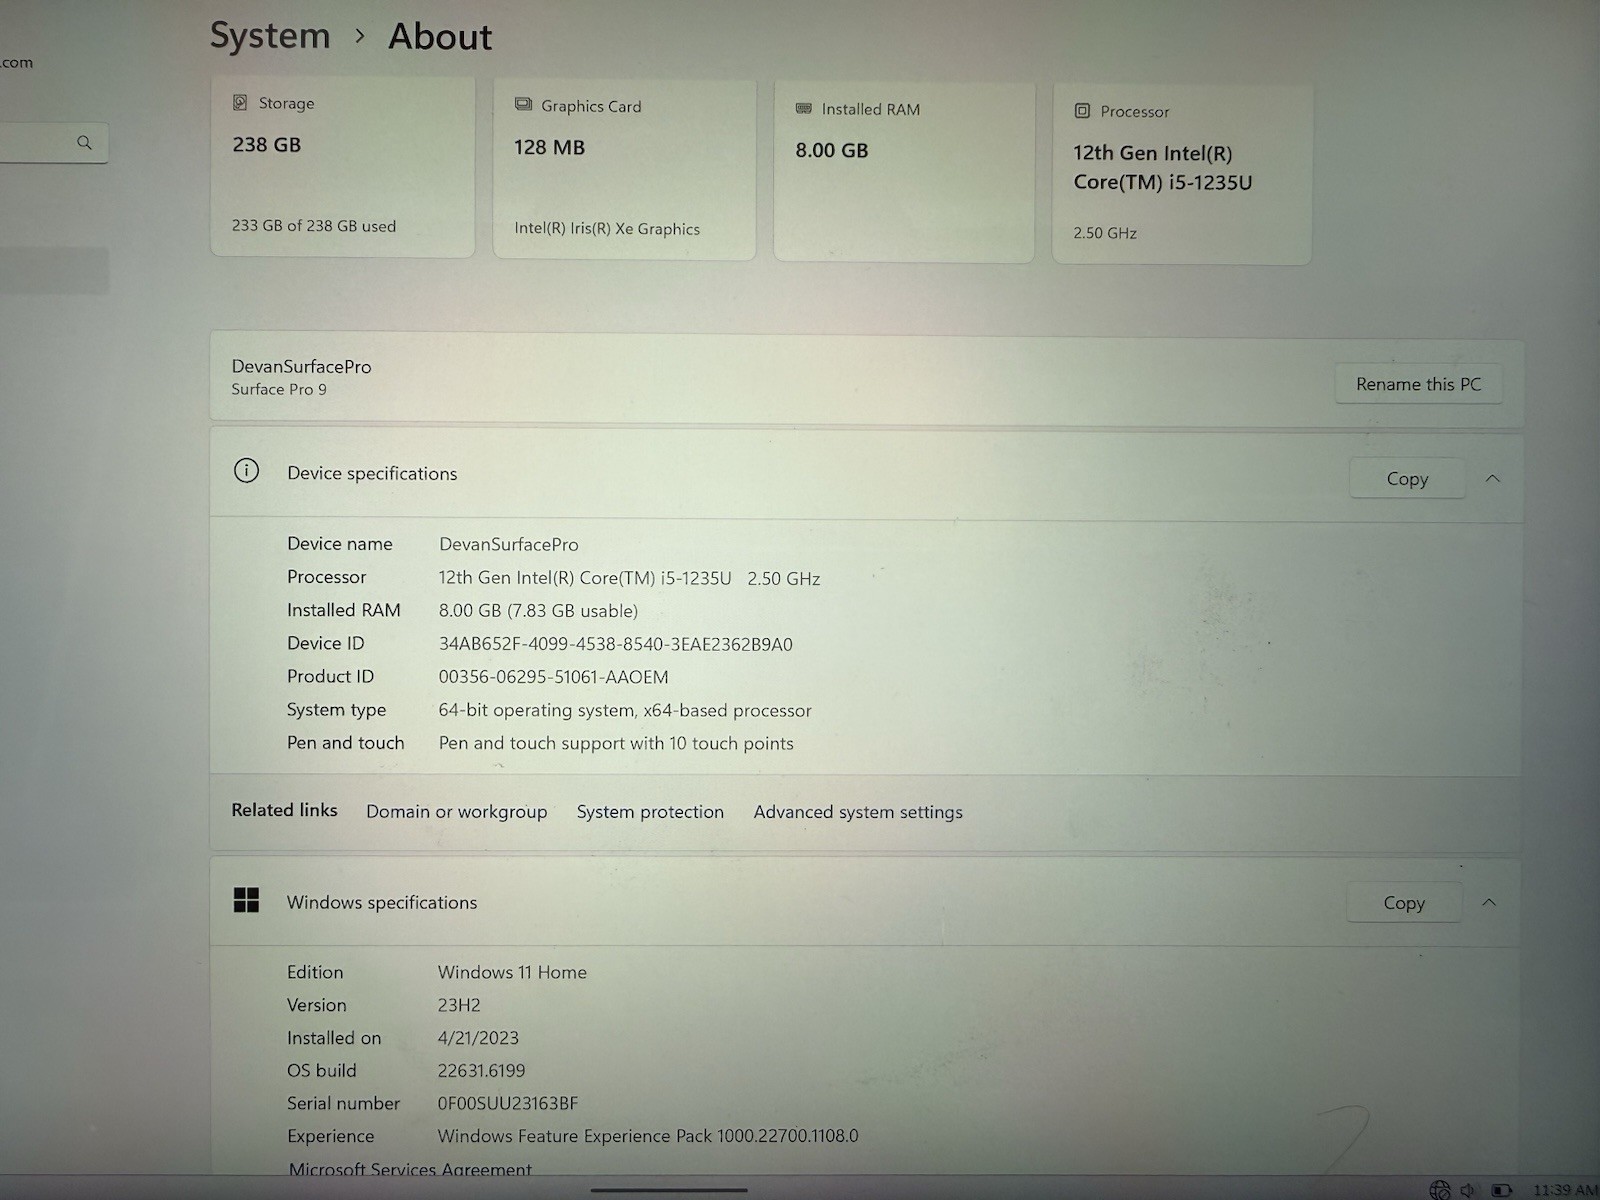Screen dimensions: 1600x1200
Task: Click the 'About' page heading
Action: (x=440, y=37)
